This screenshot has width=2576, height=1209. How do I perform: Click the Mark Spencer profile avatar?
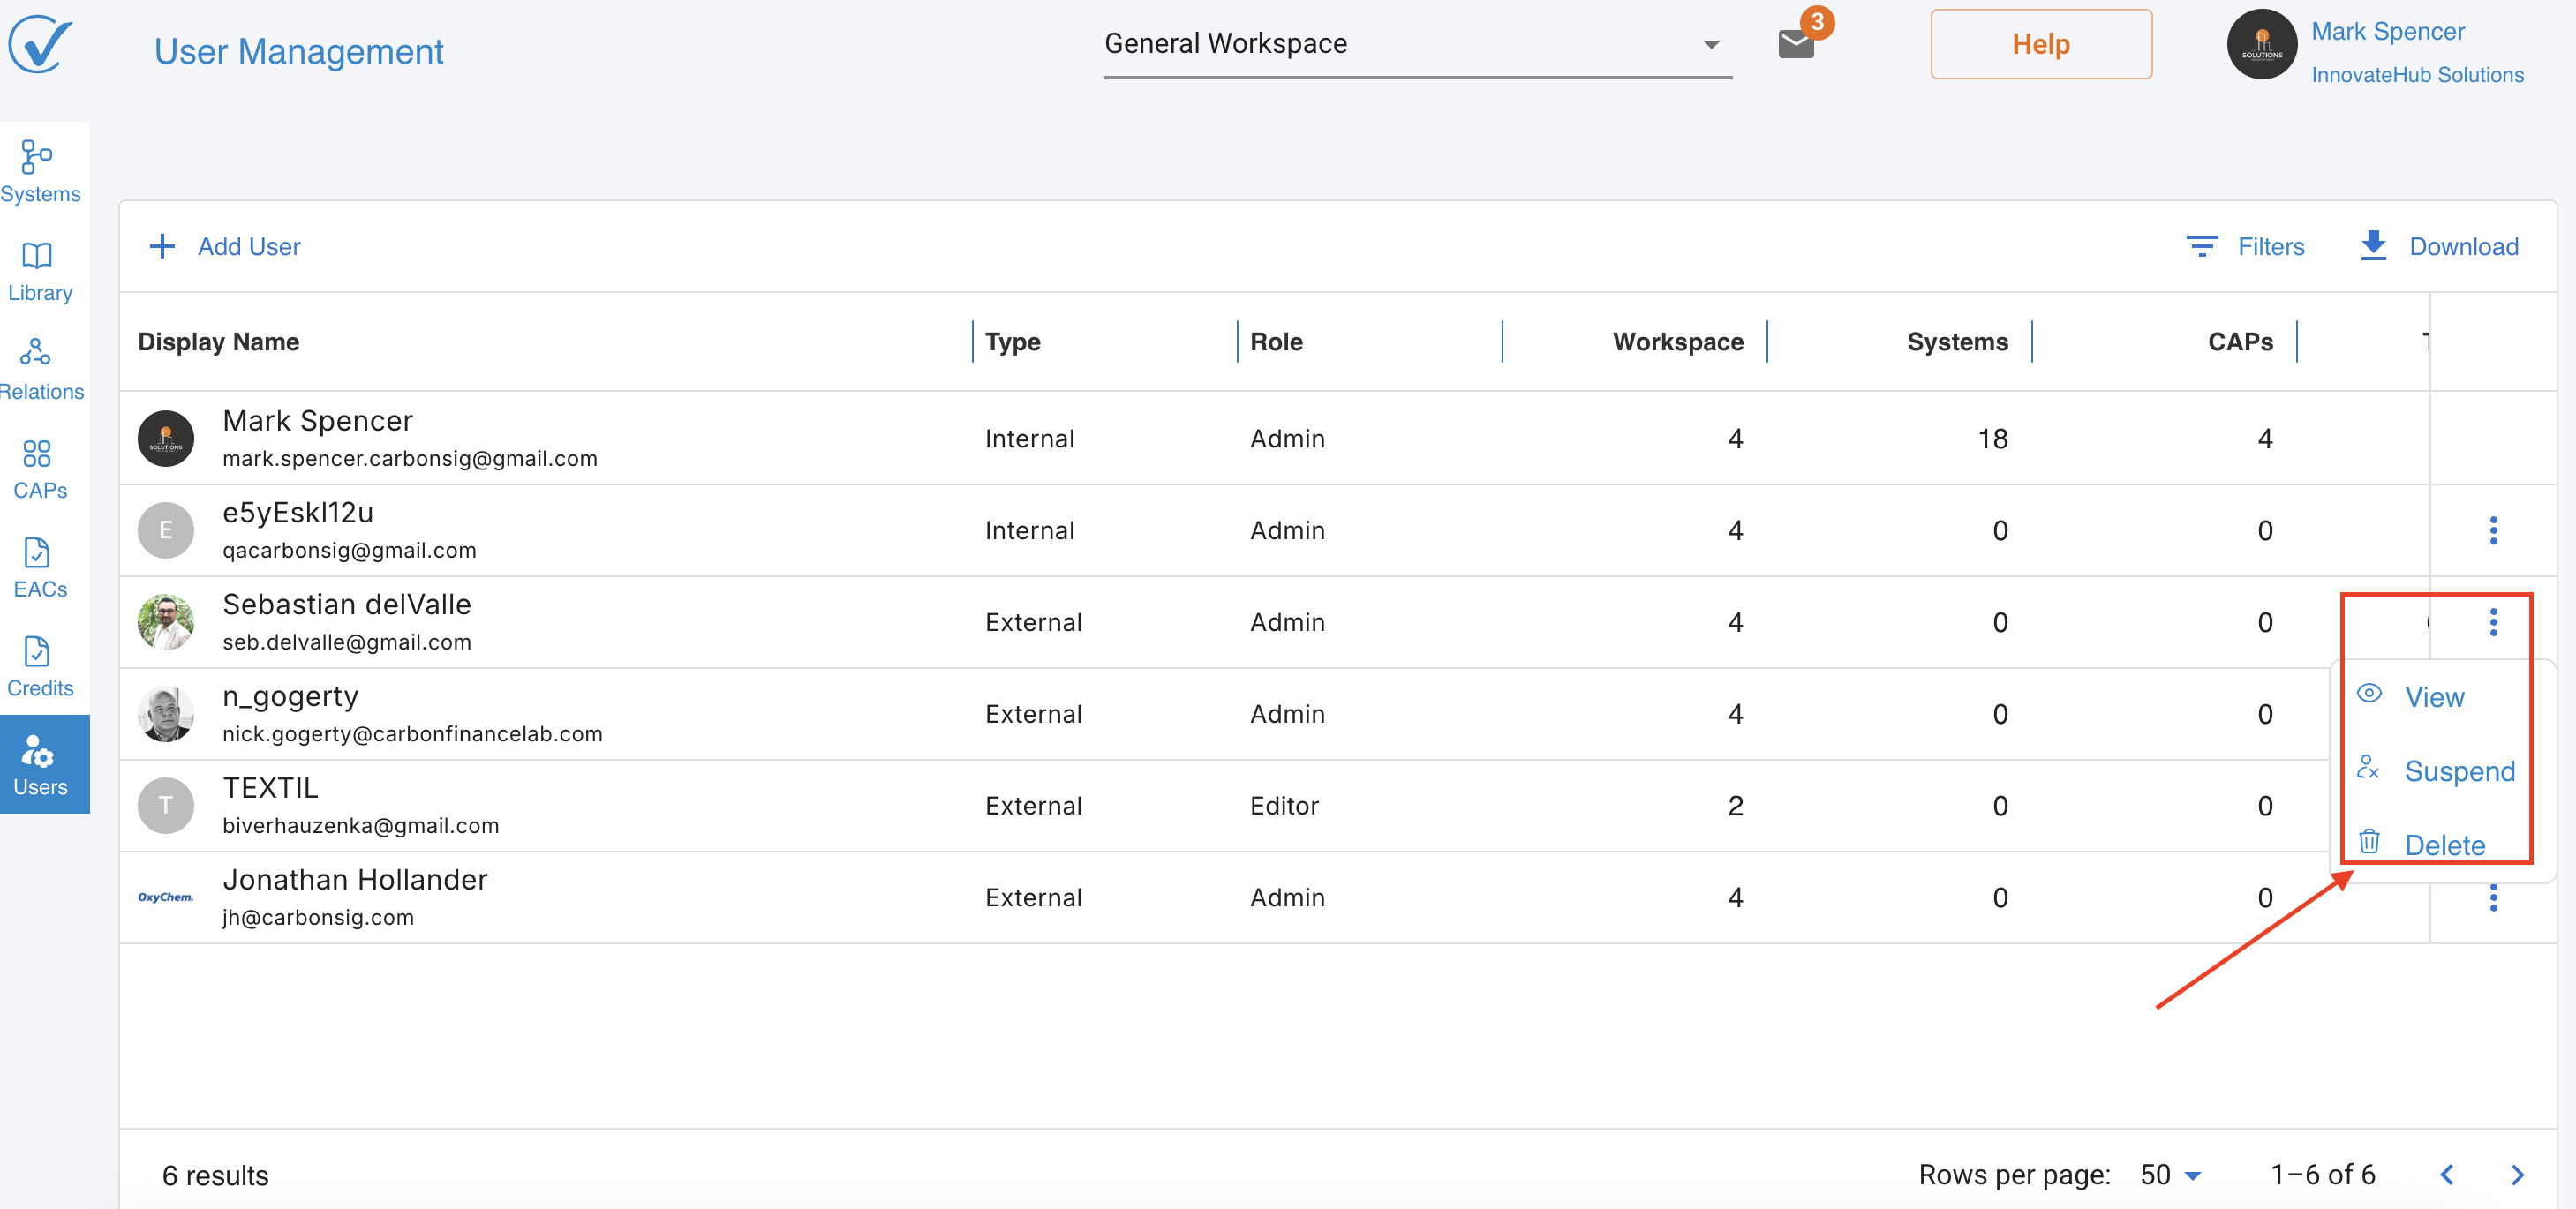(x=2261, y=44)
